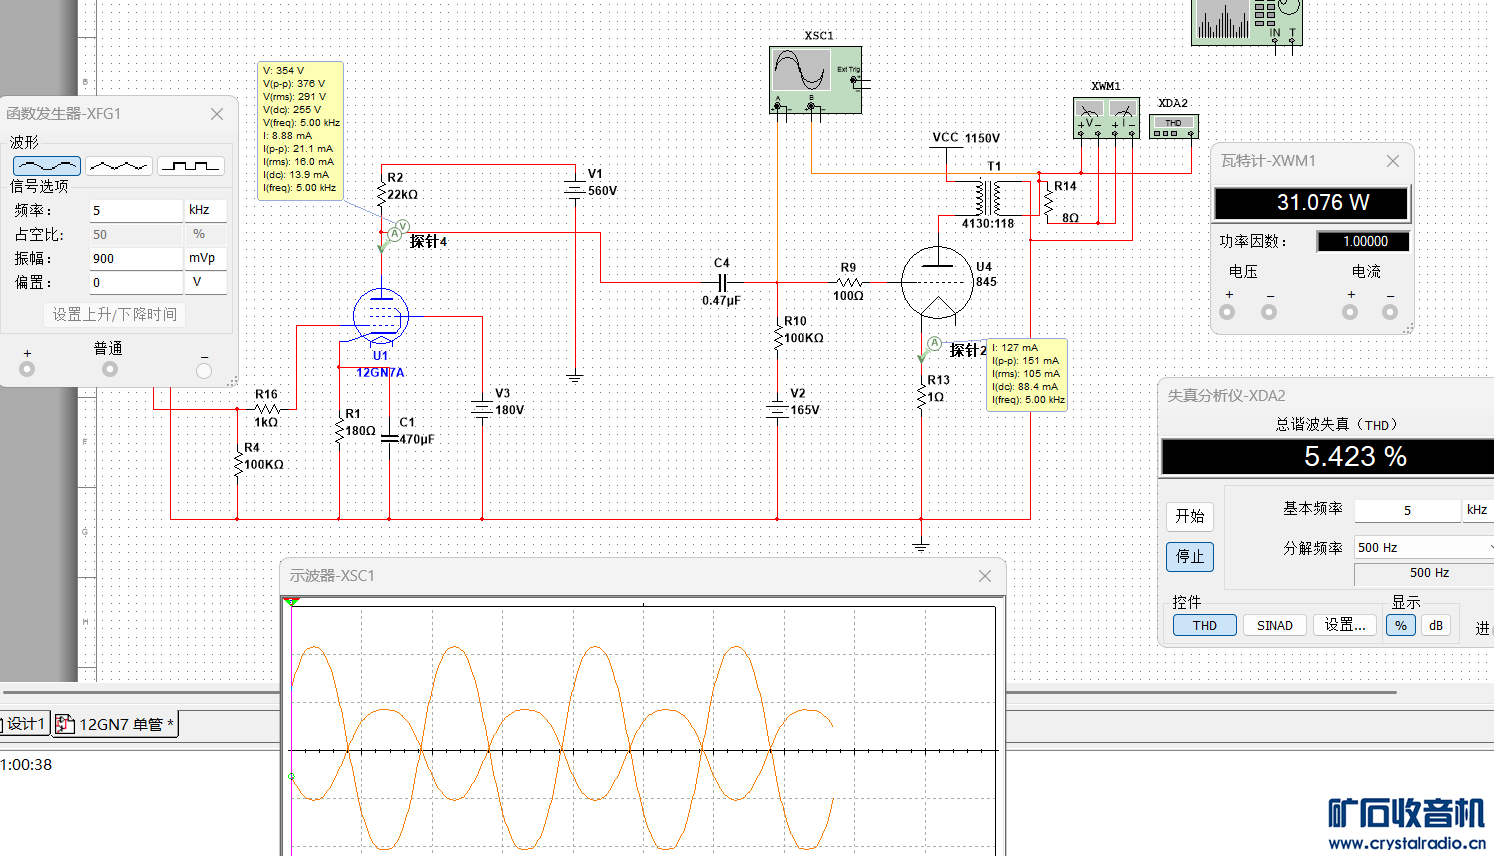Open the frequency unit kHz dropdown

(x=206, y=210)
